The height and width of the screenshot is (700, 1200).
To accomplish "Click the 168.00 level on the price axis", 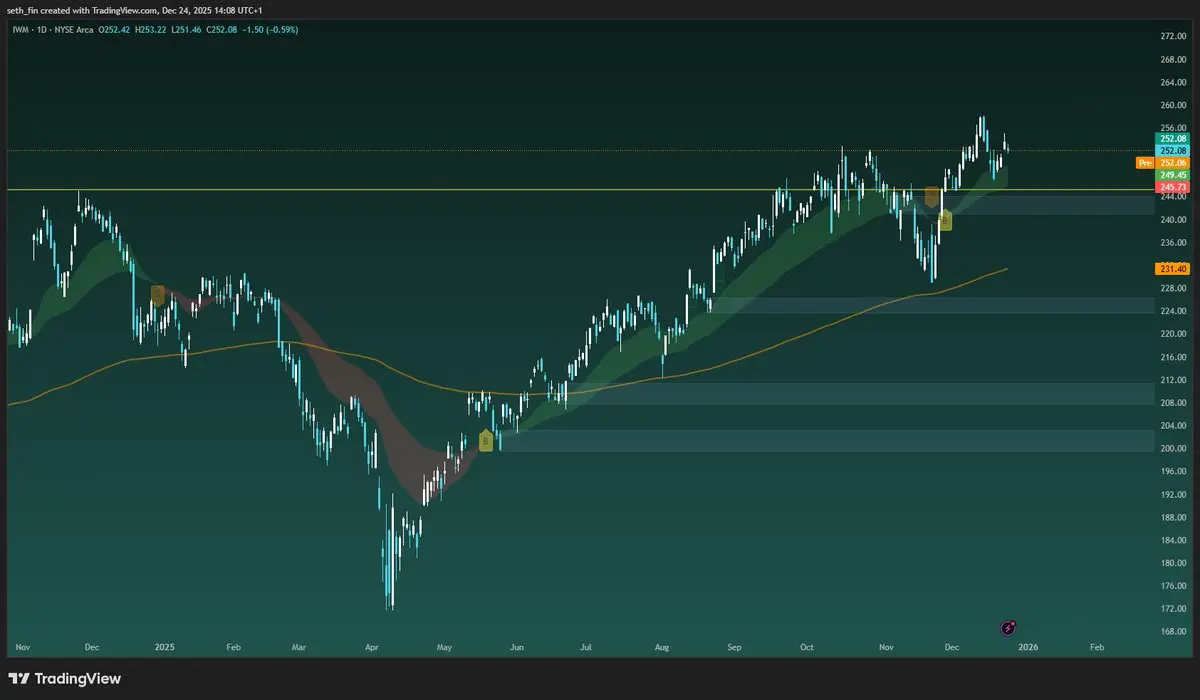I will 1171,631.
